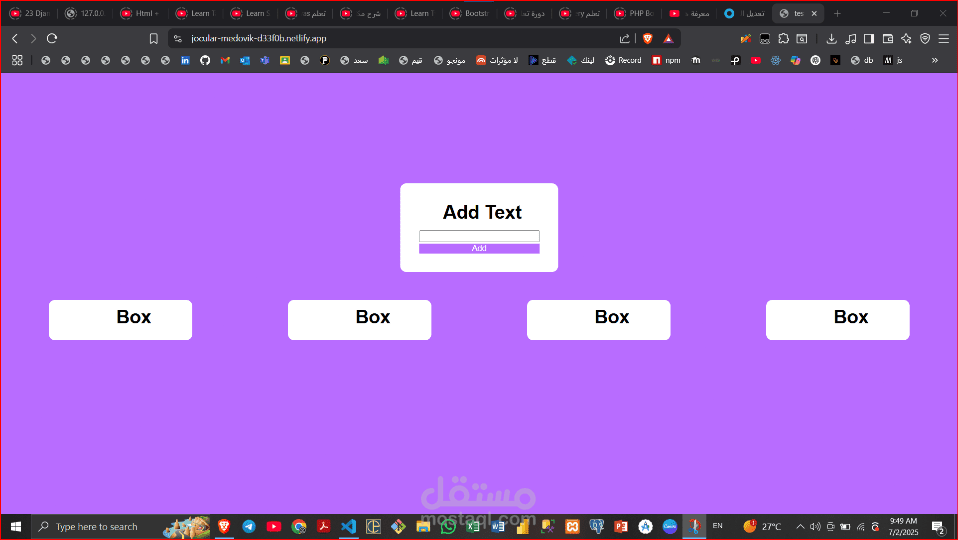Viewport: 958px width, 540px height.
Task: Open Excel from the taskbar
Action: coord(473,527)
